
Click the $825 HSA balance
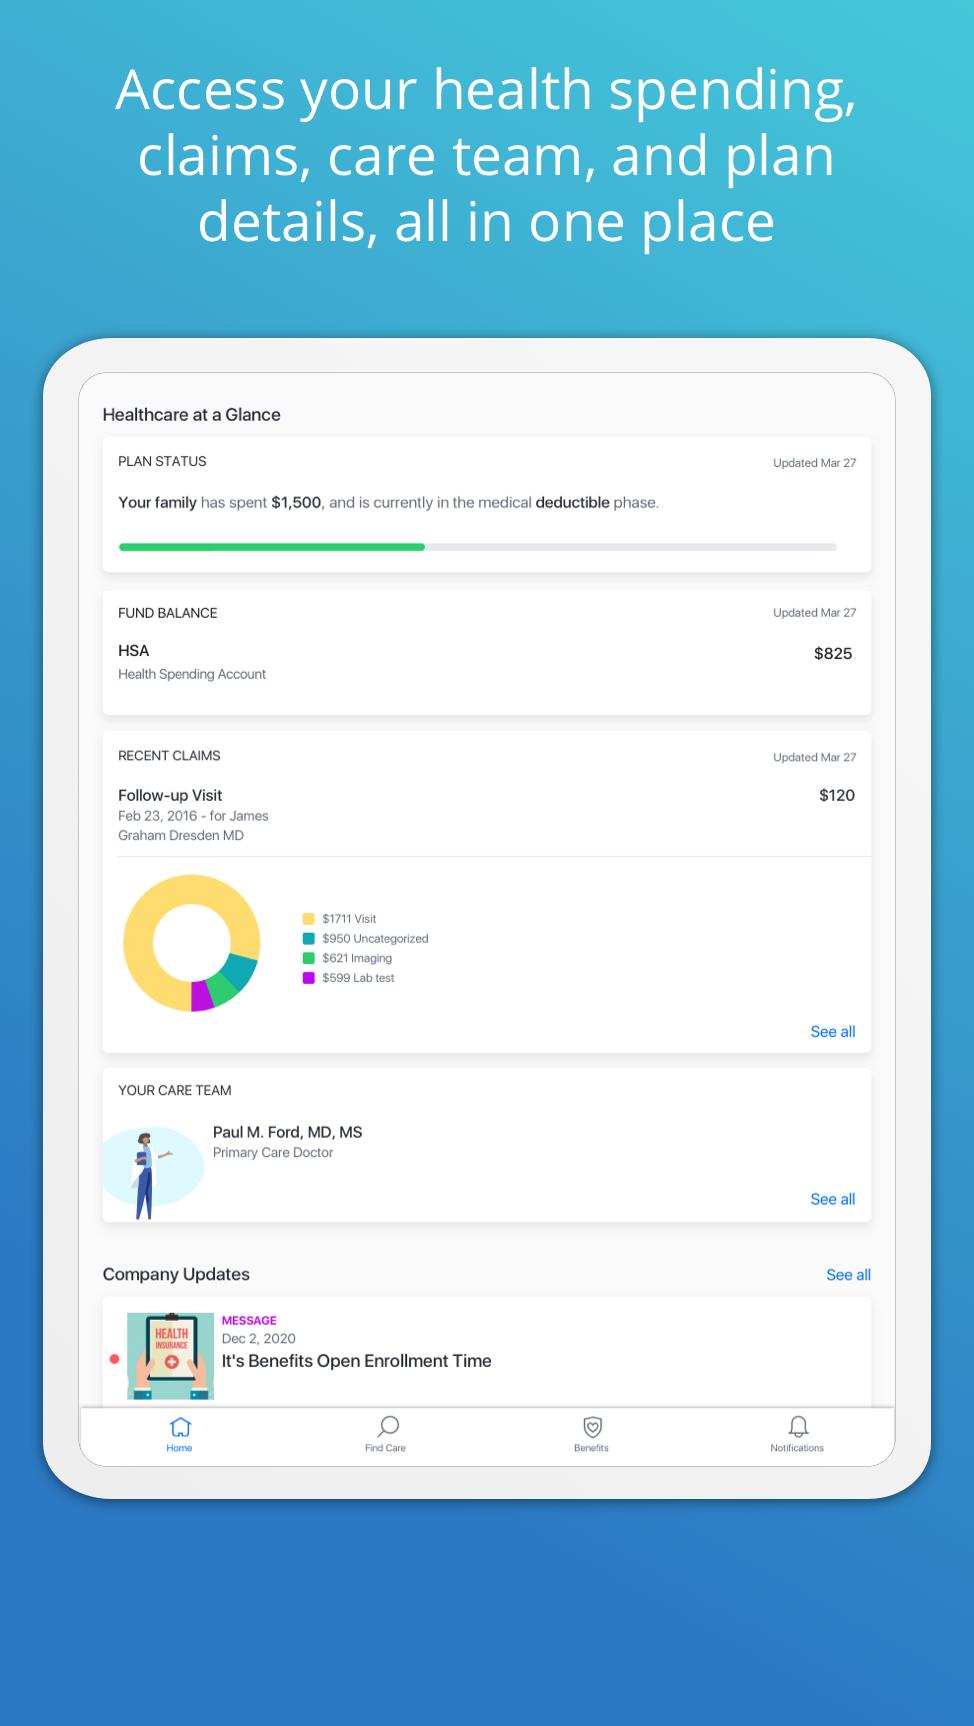(833, 654)
